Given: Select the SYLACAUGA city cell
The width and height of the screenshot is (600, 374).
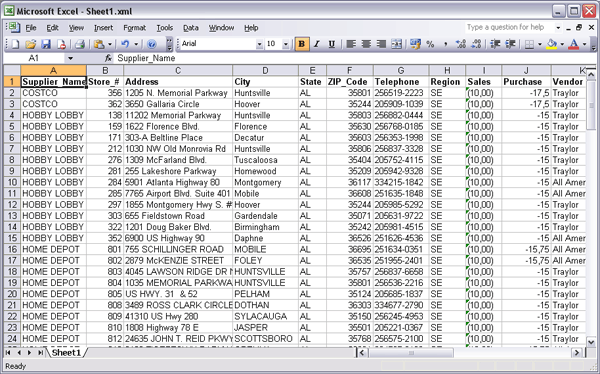Looking at the screenshot, I should point(265,317).
